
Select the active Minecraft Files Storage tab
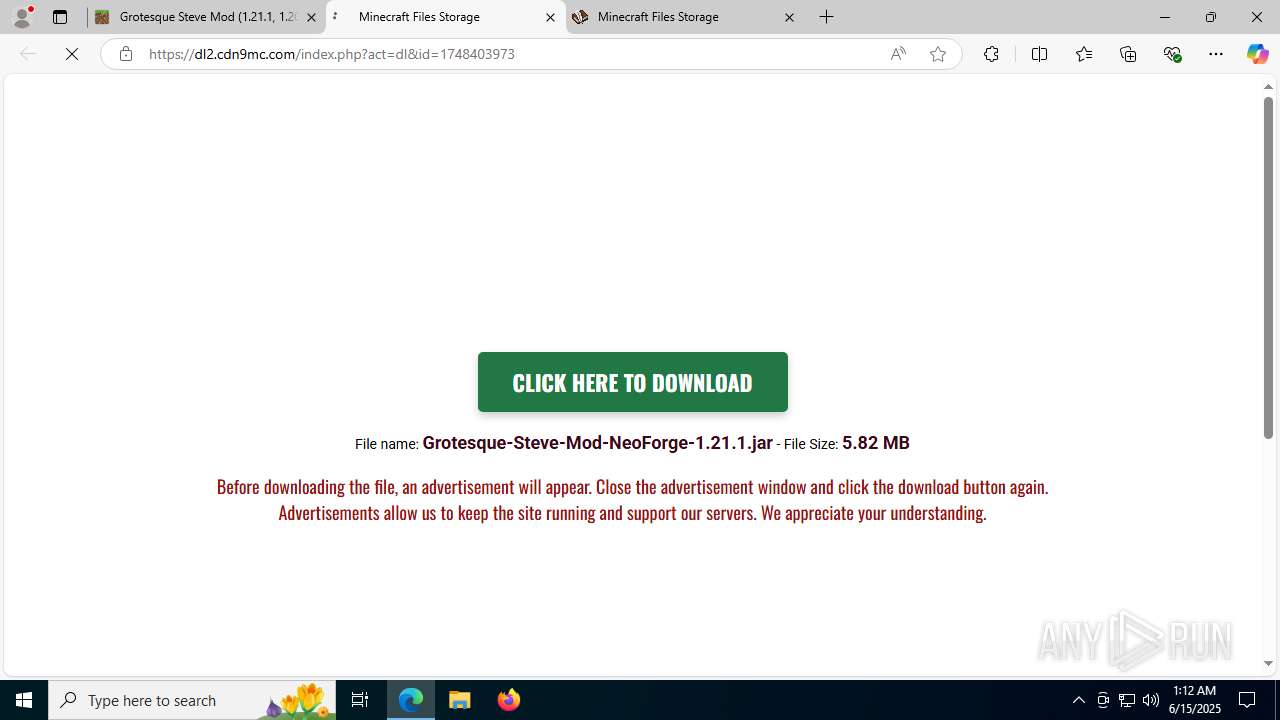[x=446, y=17]
